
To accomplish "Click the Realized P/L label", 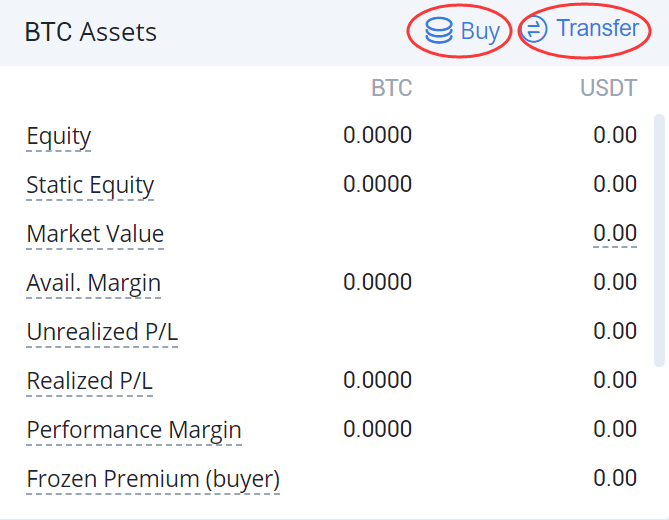I will tap(90, 381).
